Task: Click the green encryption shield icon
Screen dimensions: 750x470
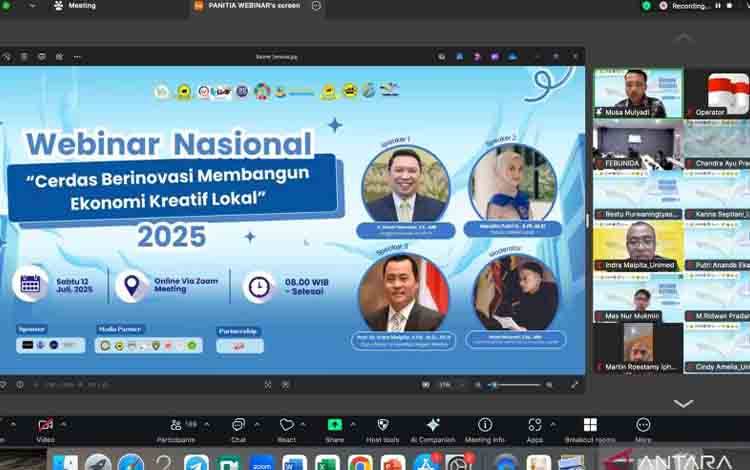Action: tap(646, 6)
